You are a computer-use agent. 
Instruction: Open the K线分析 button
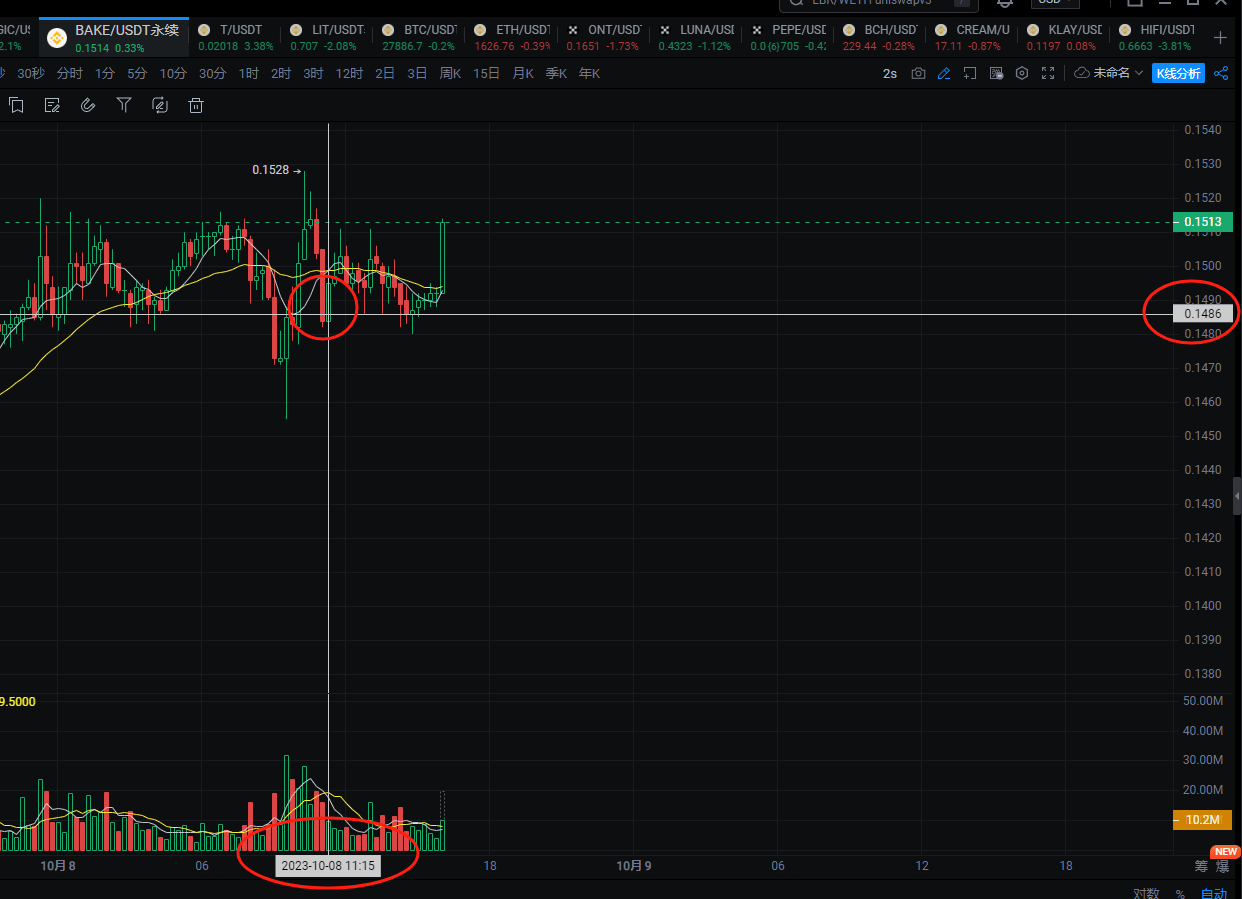(1179, 73)
